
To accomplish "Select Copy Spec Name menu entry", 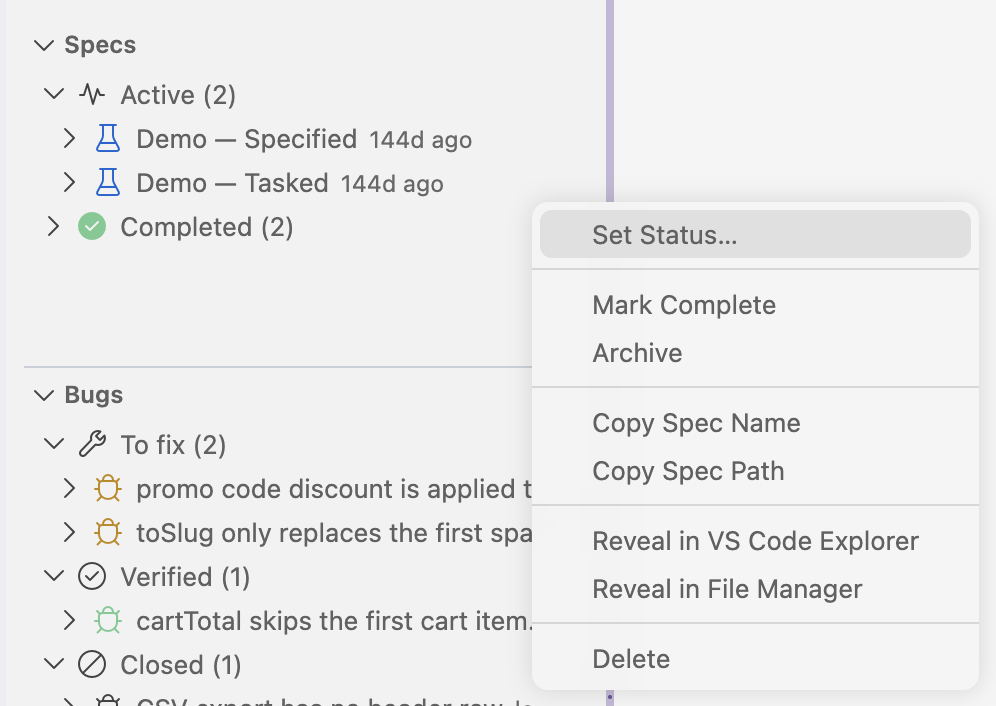I will pos(755,423).
